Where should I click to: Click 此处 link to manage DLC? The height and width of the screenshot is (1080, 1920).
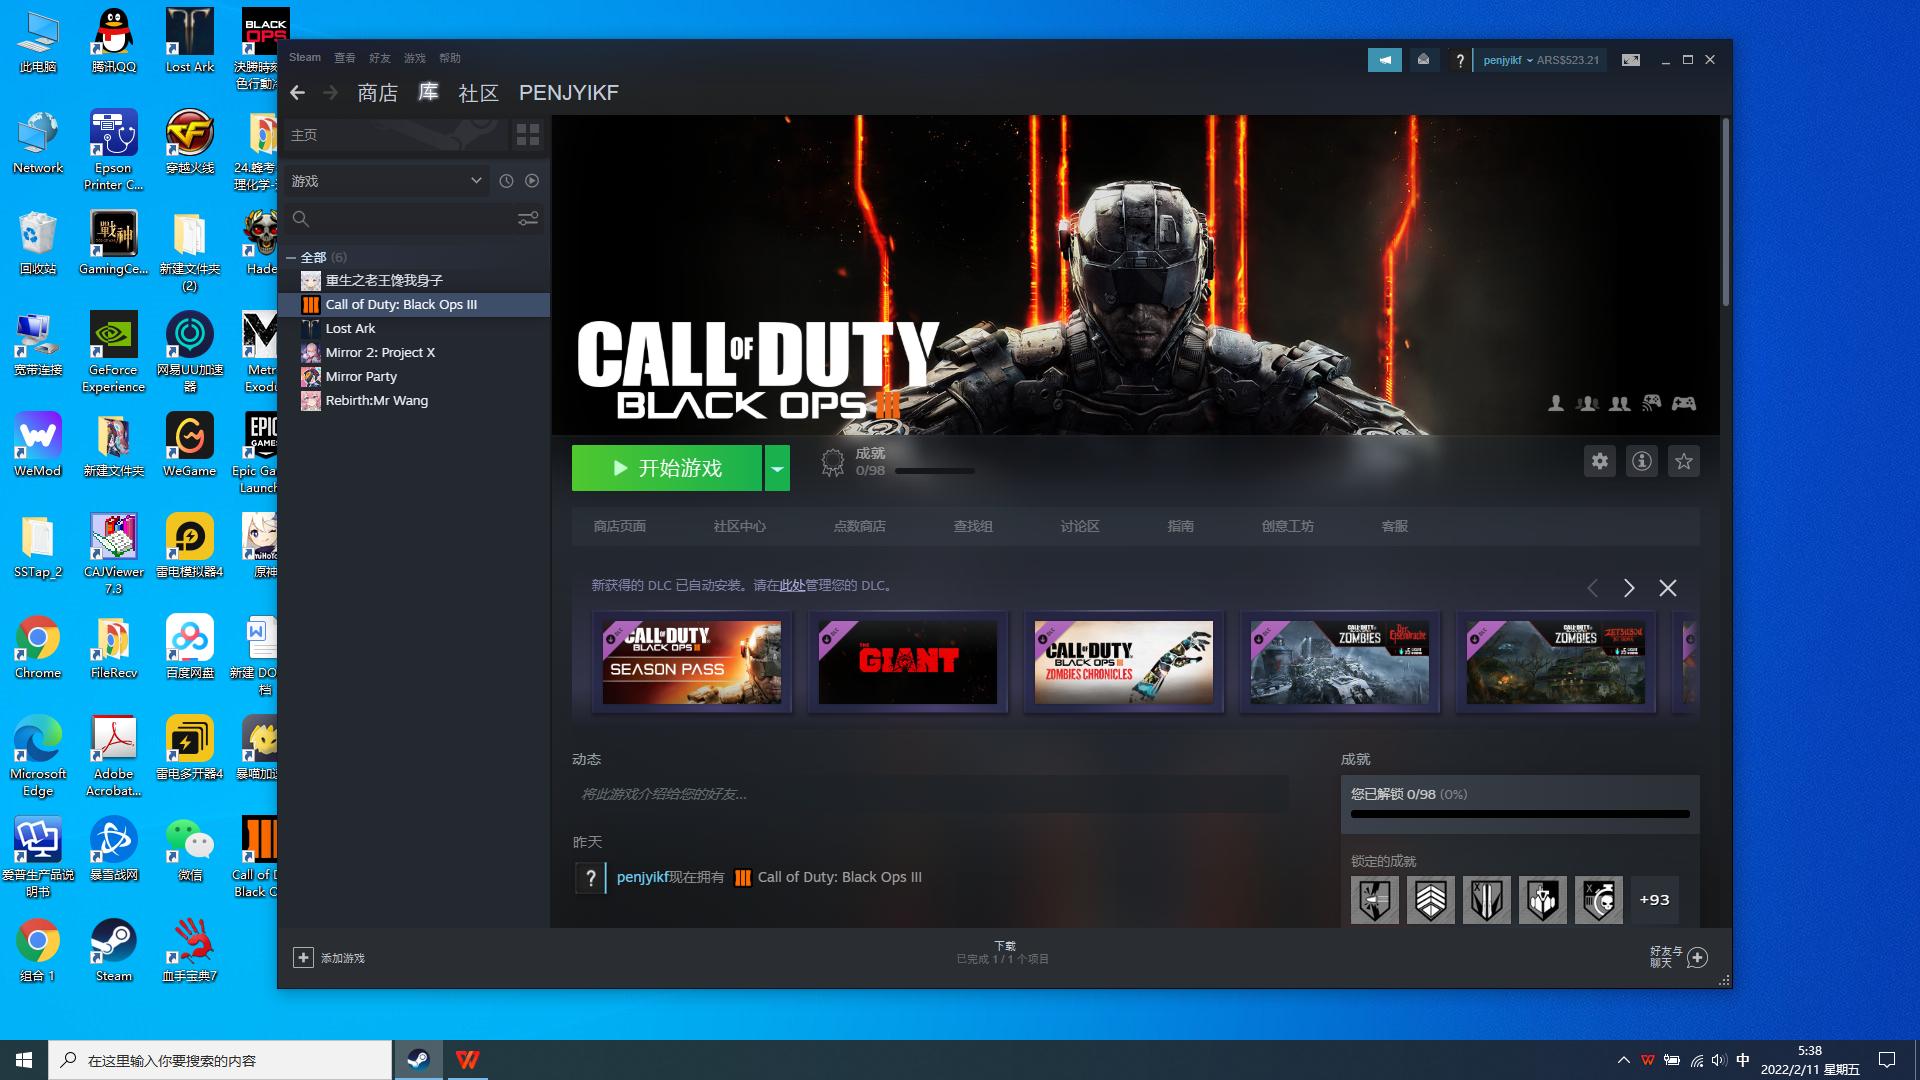(x=792, y=586)
